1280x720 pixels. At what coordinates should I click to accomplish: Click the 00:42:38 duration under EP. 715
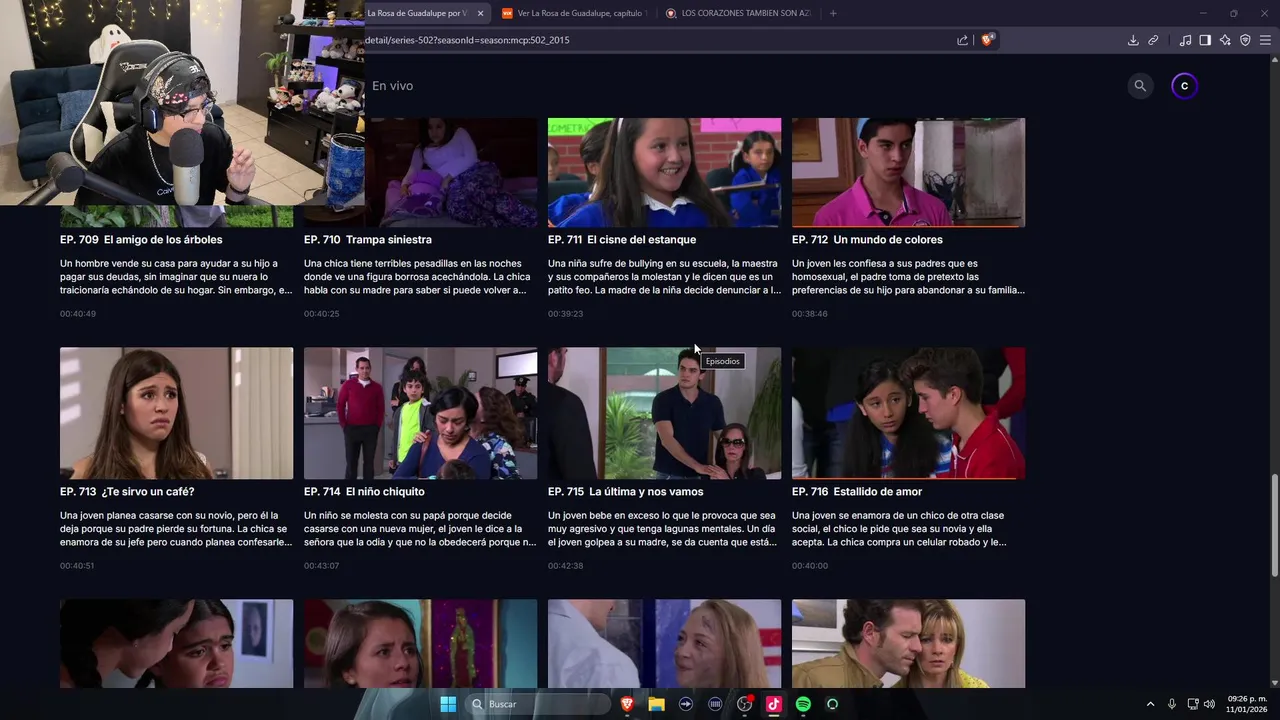[565, 566]
